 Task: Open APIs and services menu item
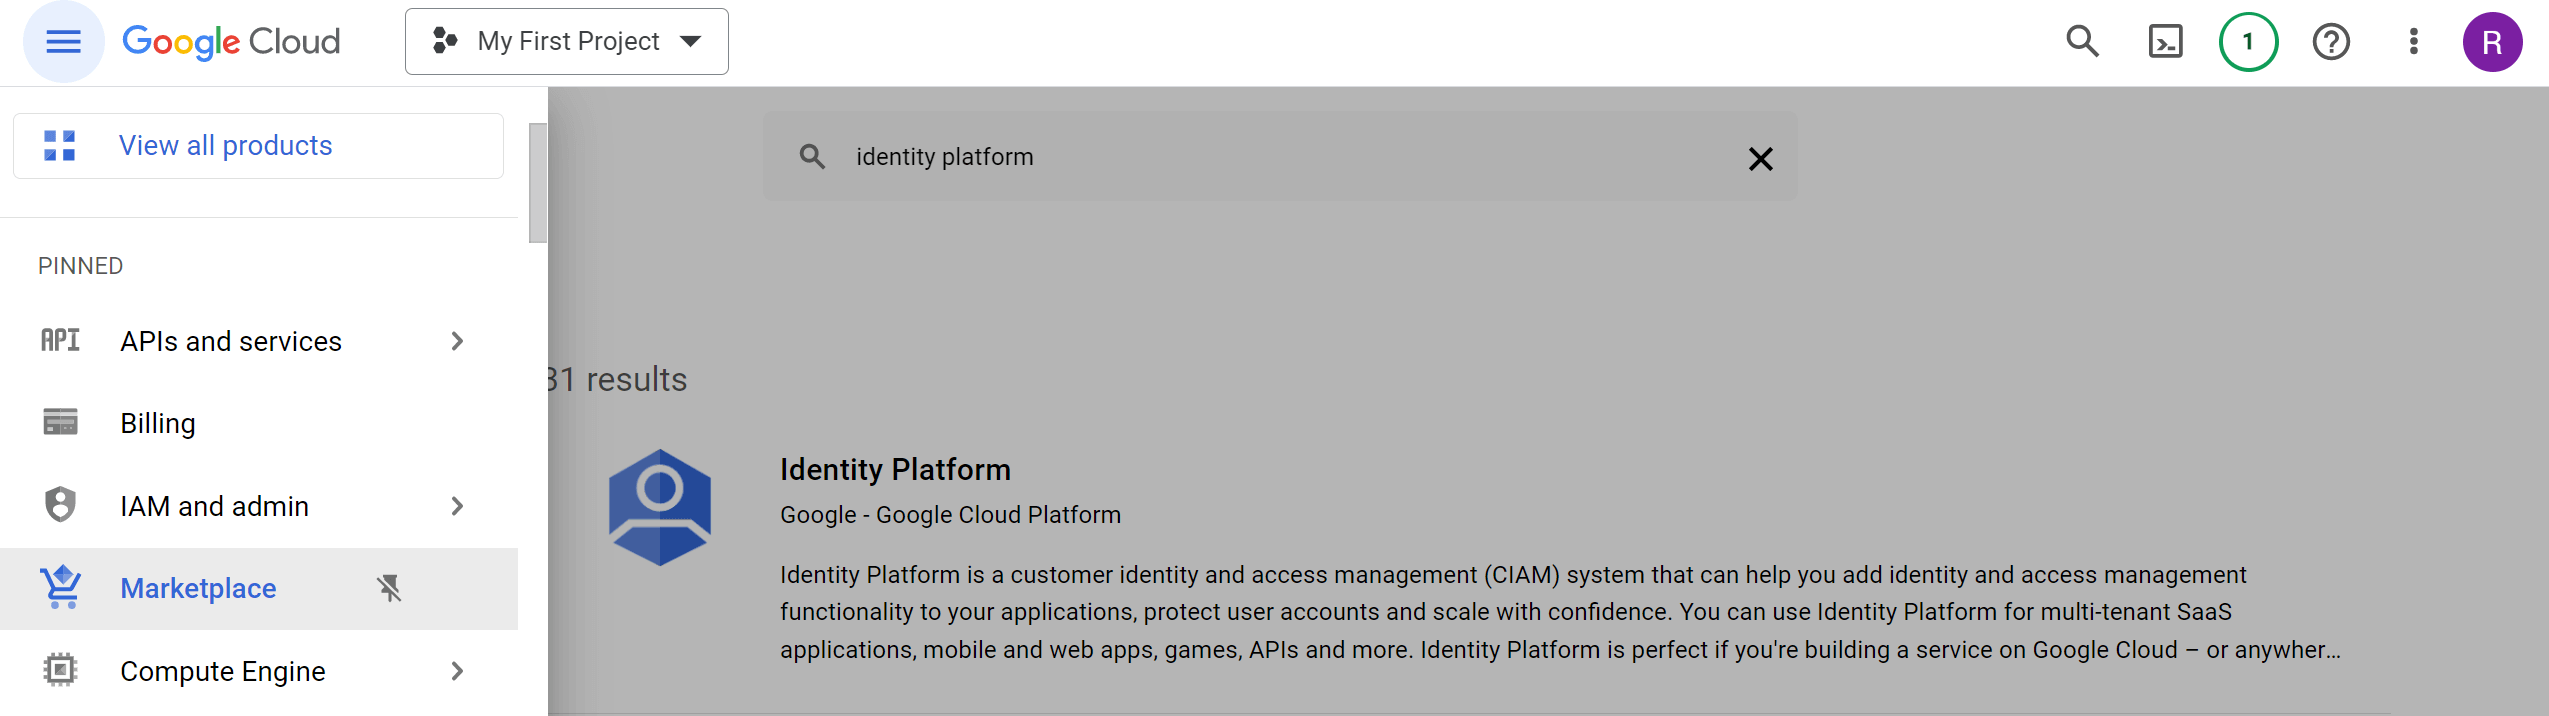point(258,341)
